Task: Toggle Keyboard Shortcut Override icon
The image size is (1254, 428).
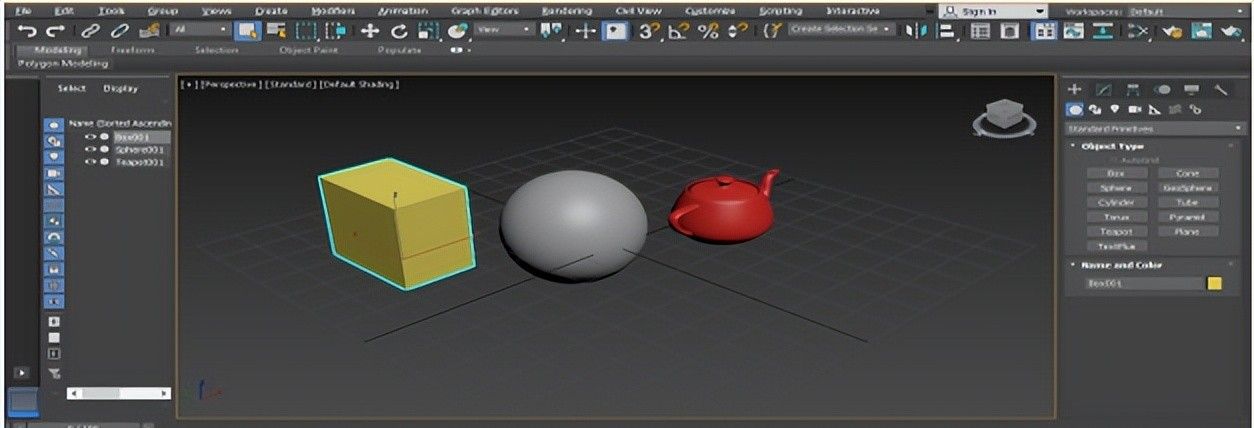Action: coord(616,32)
